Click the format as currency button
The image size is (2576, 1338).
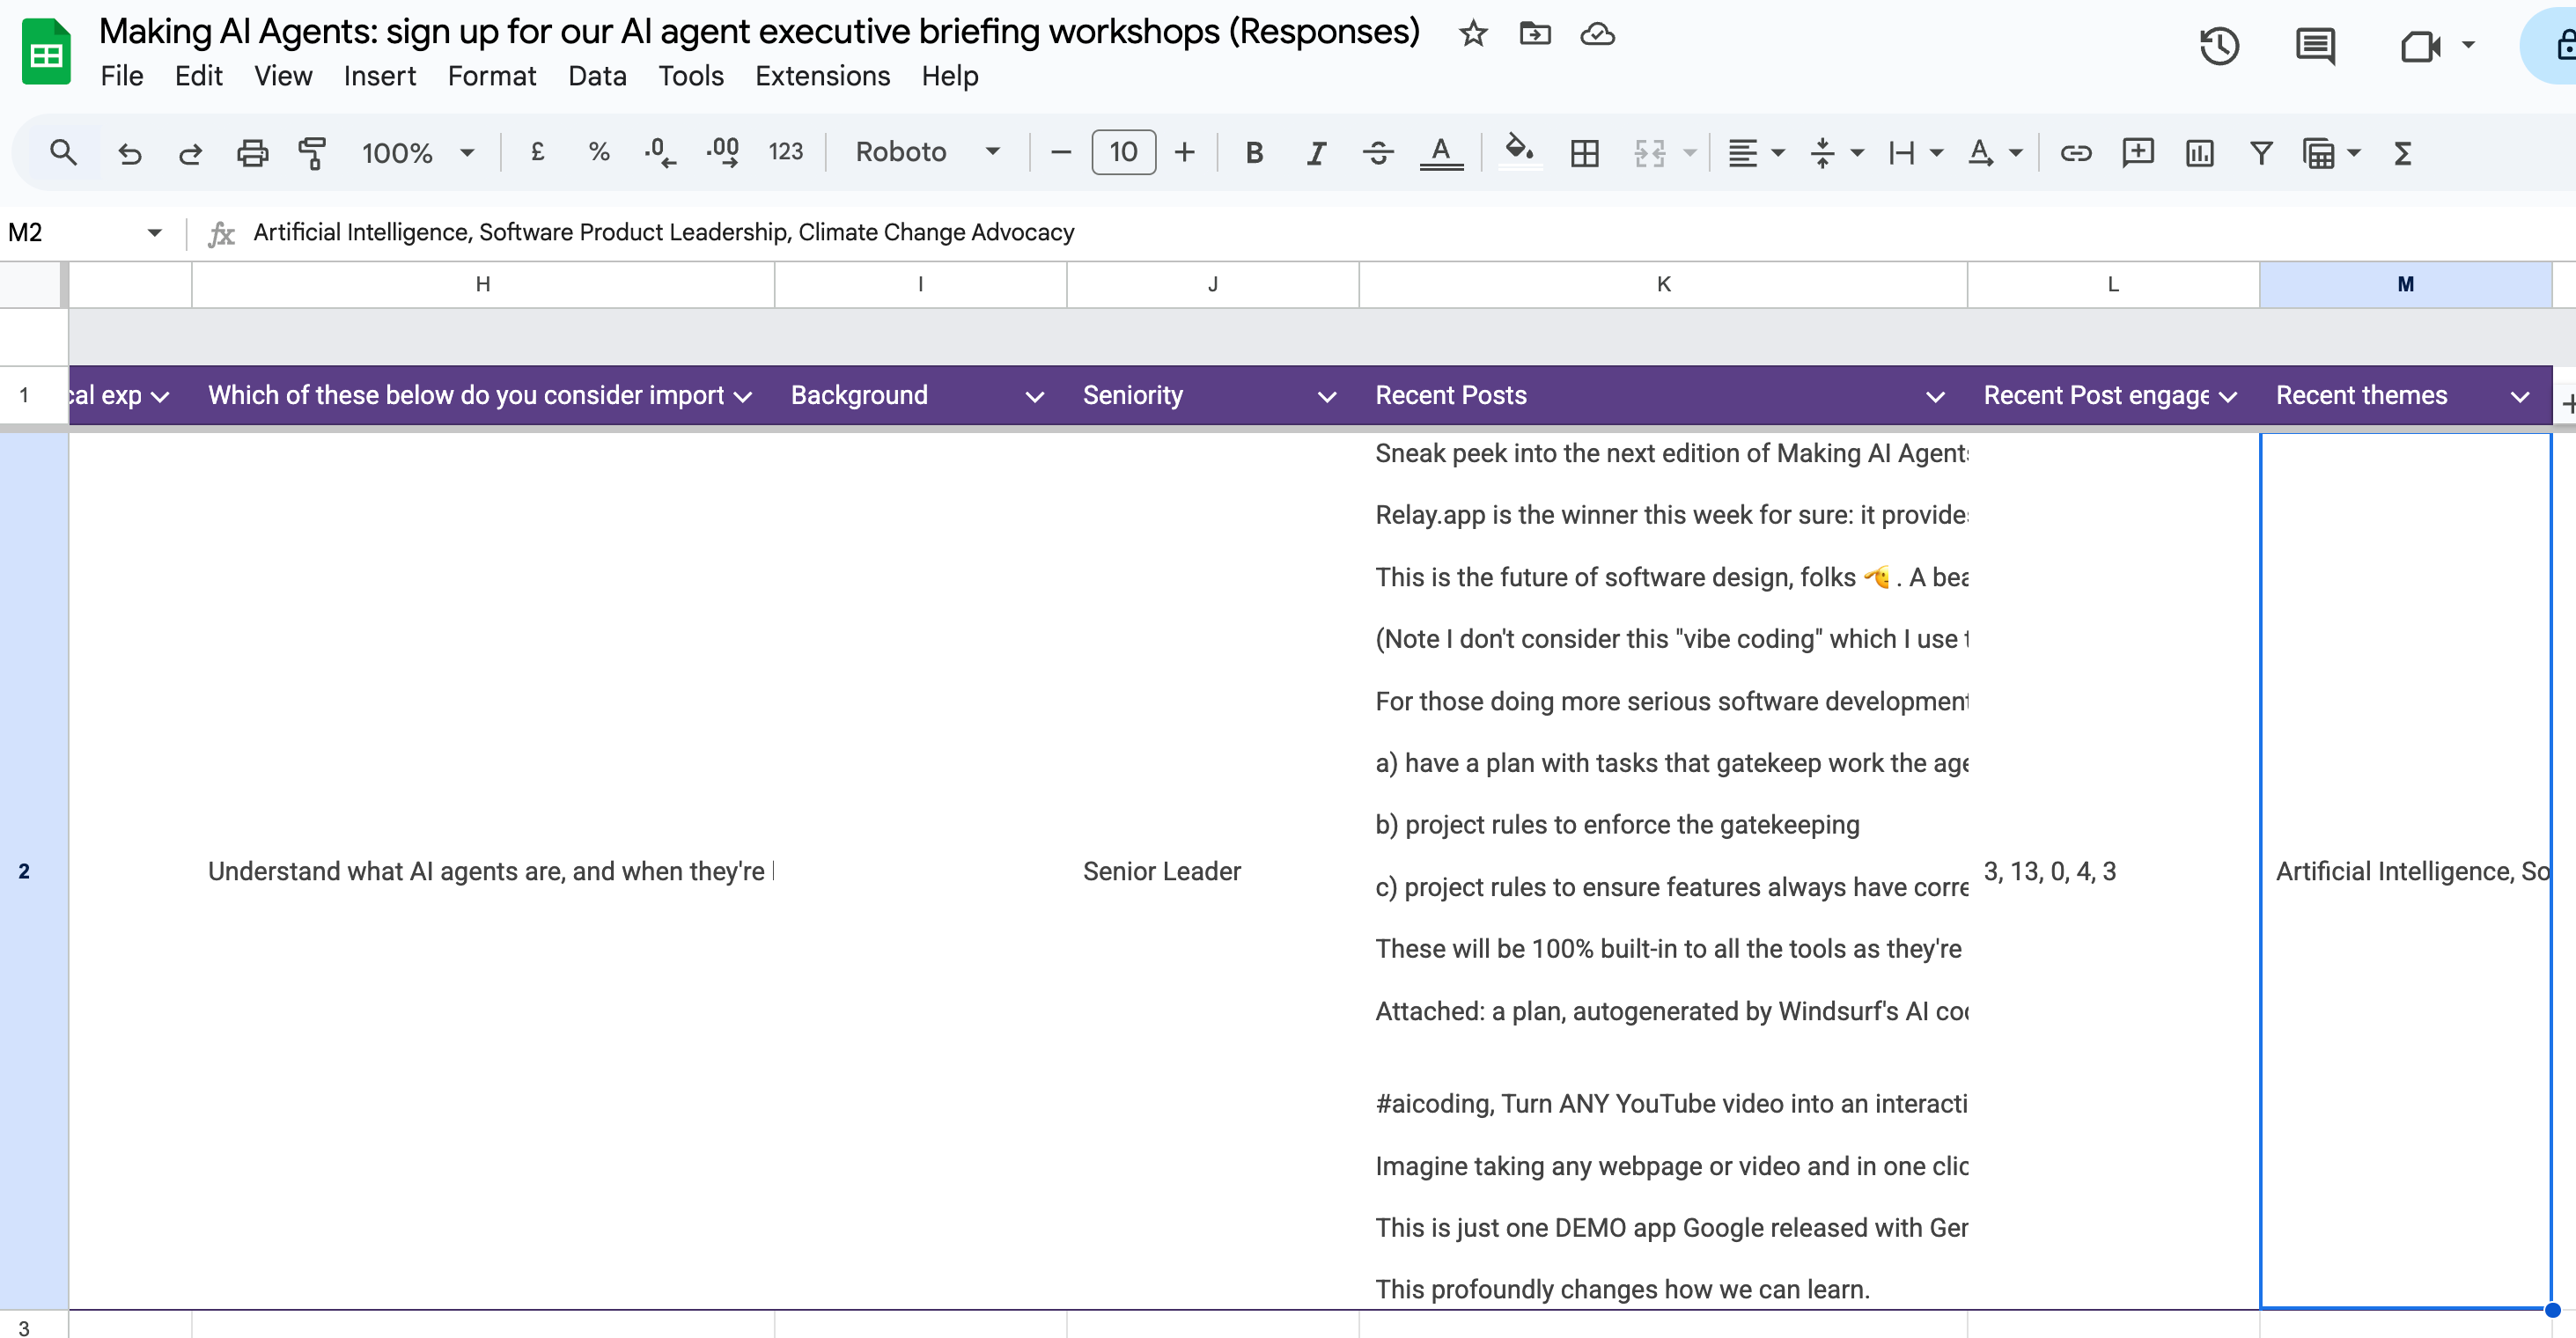pos(537,152)
